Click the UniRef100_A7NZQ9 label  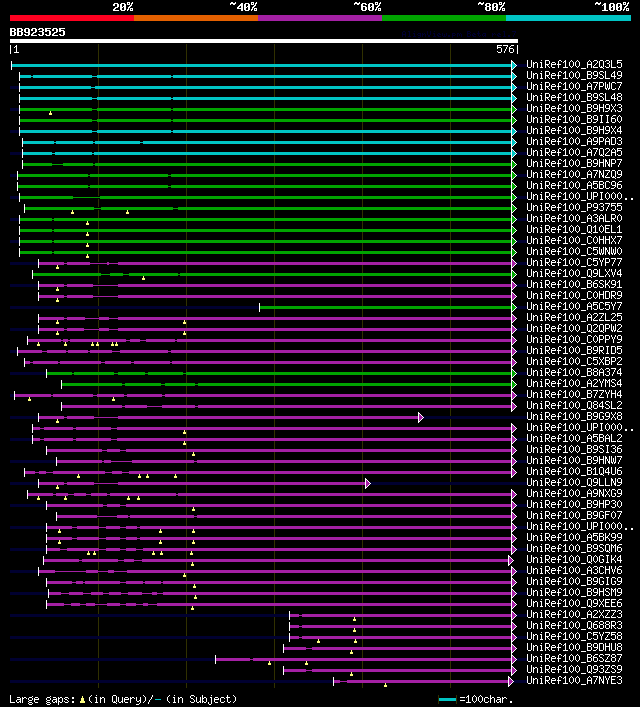[x=574, y=174]
